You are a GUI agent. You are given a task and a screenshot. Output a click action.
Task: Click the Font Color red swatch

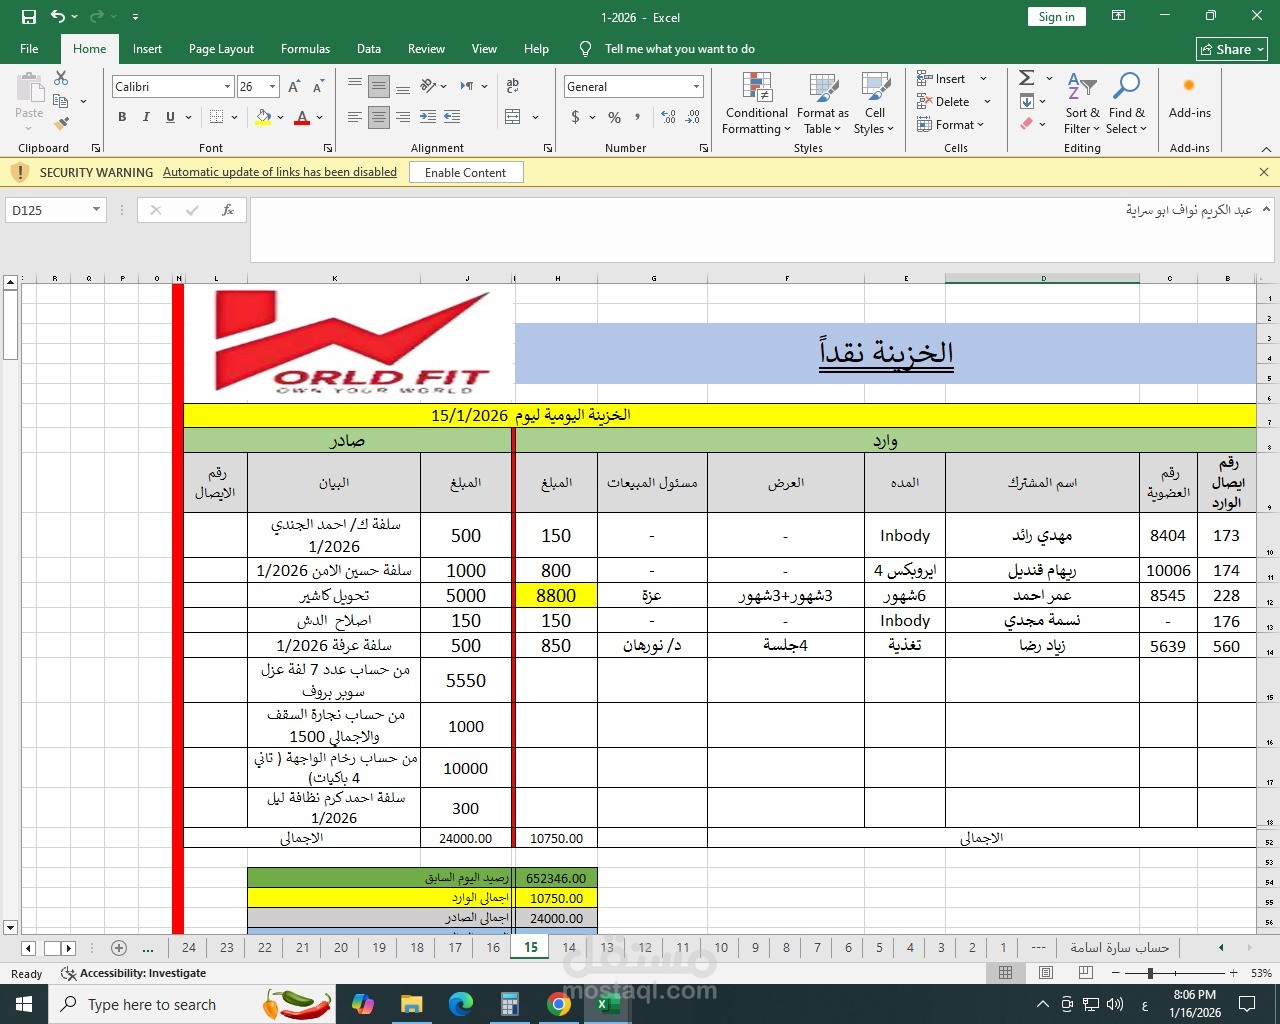302,117
